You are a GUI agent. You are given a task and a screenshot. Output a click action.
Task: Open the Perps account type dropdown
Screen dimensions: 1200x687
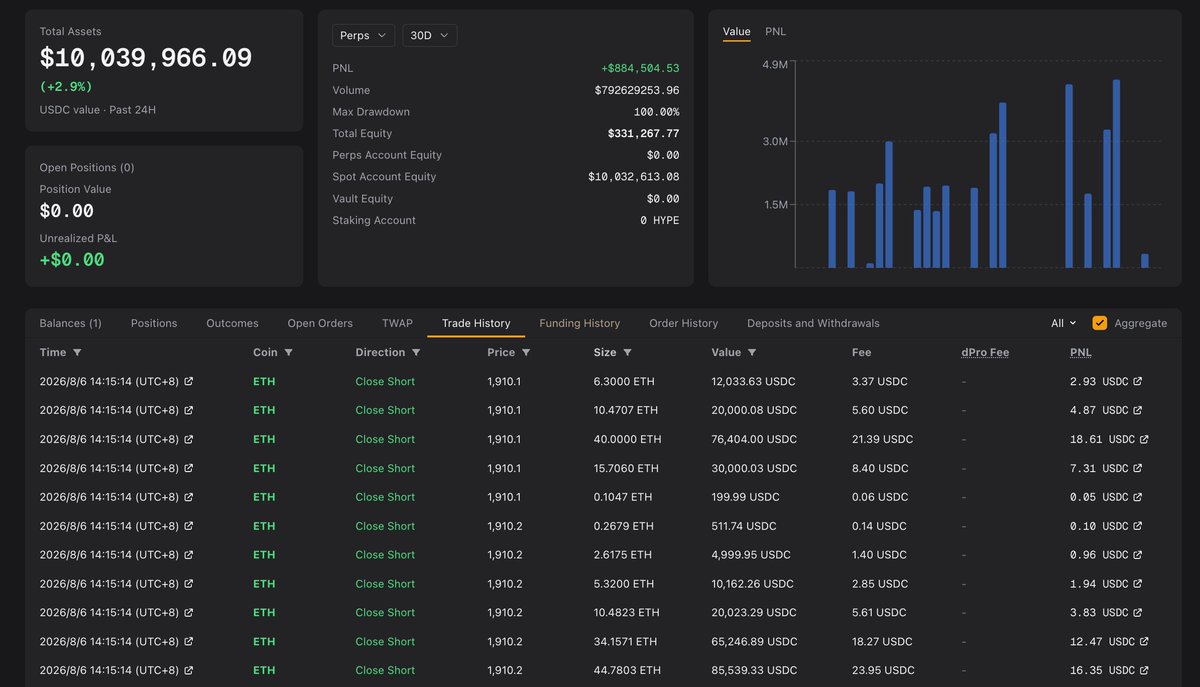[x=363, y=35]
